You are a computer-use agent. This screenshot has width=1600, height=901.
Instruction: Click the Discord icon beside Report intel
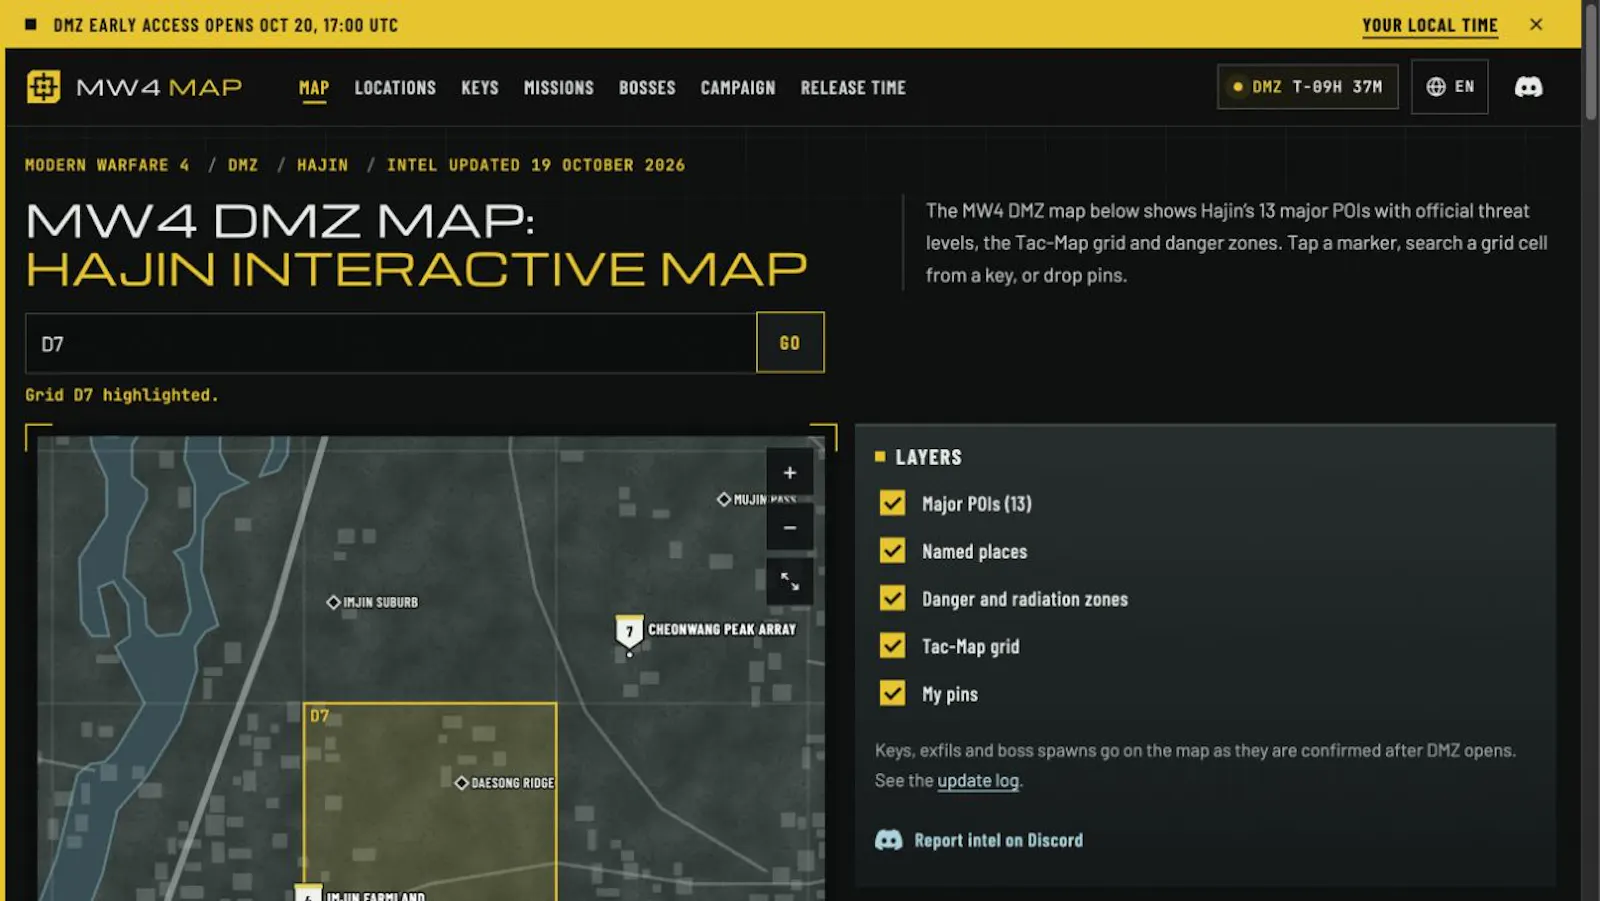coord(888,840)
